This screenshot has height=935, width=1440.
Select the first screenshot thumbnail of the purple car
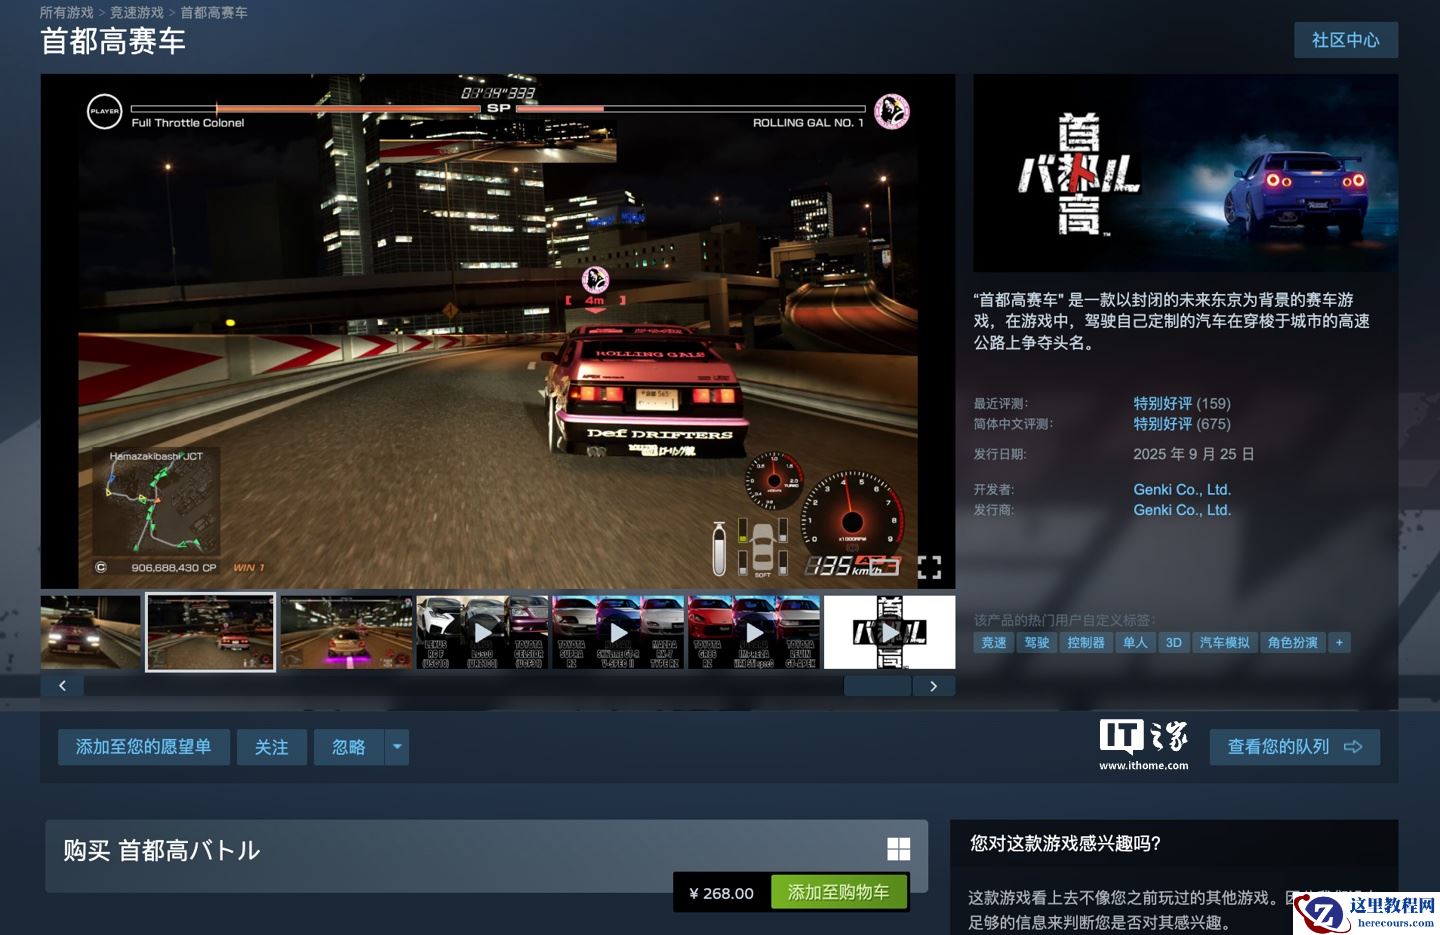coord(91,632)
